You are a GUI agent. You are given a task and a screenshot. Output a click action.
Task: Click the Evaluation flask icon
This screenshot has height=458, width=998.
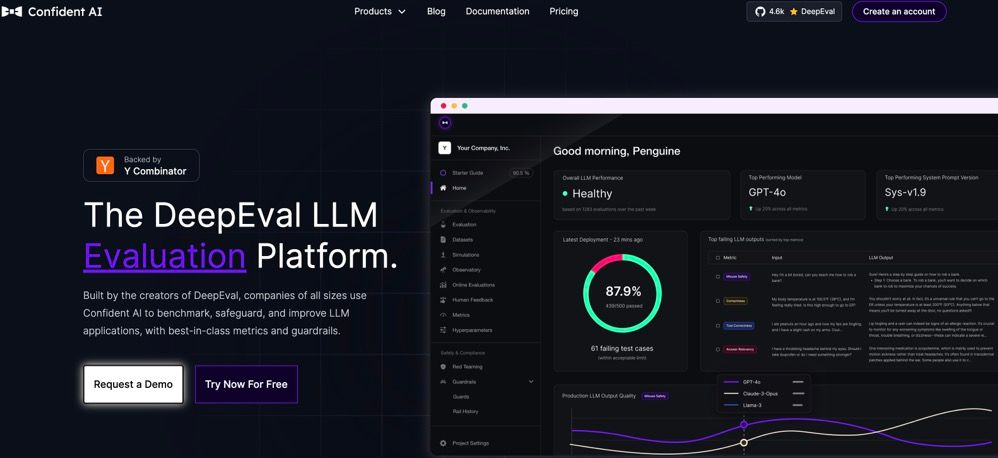[443, 225]
